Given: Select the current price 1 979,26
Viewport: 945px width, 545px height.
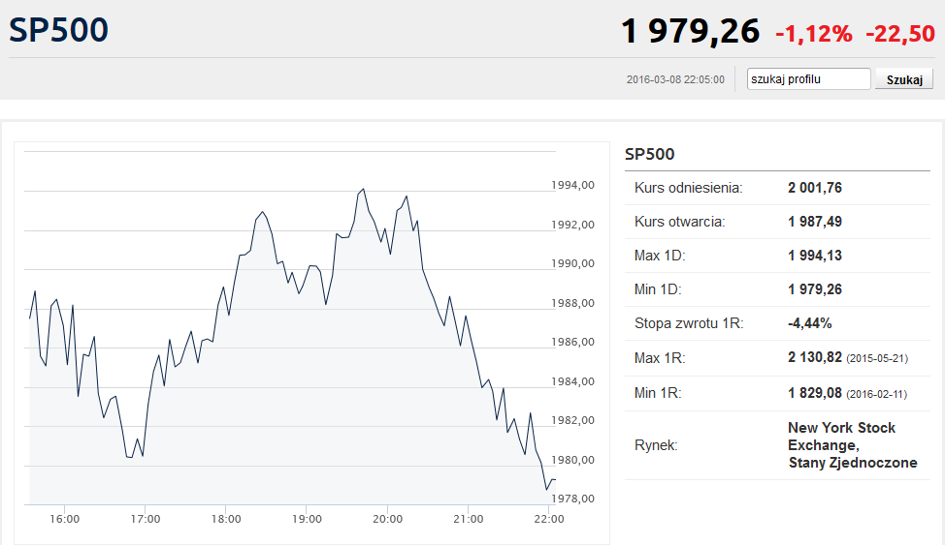Looking at the screenshot, I should (x=690, y=32).
